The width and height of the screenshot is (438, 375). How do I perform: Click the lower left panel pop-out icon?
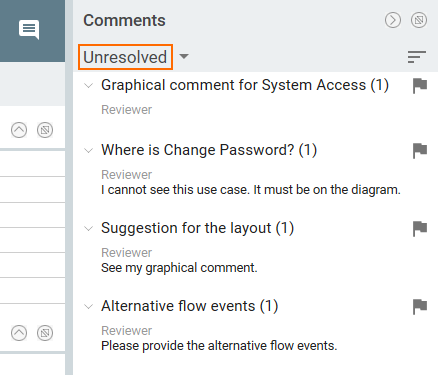pyautogui.click(x=45, y=333)
